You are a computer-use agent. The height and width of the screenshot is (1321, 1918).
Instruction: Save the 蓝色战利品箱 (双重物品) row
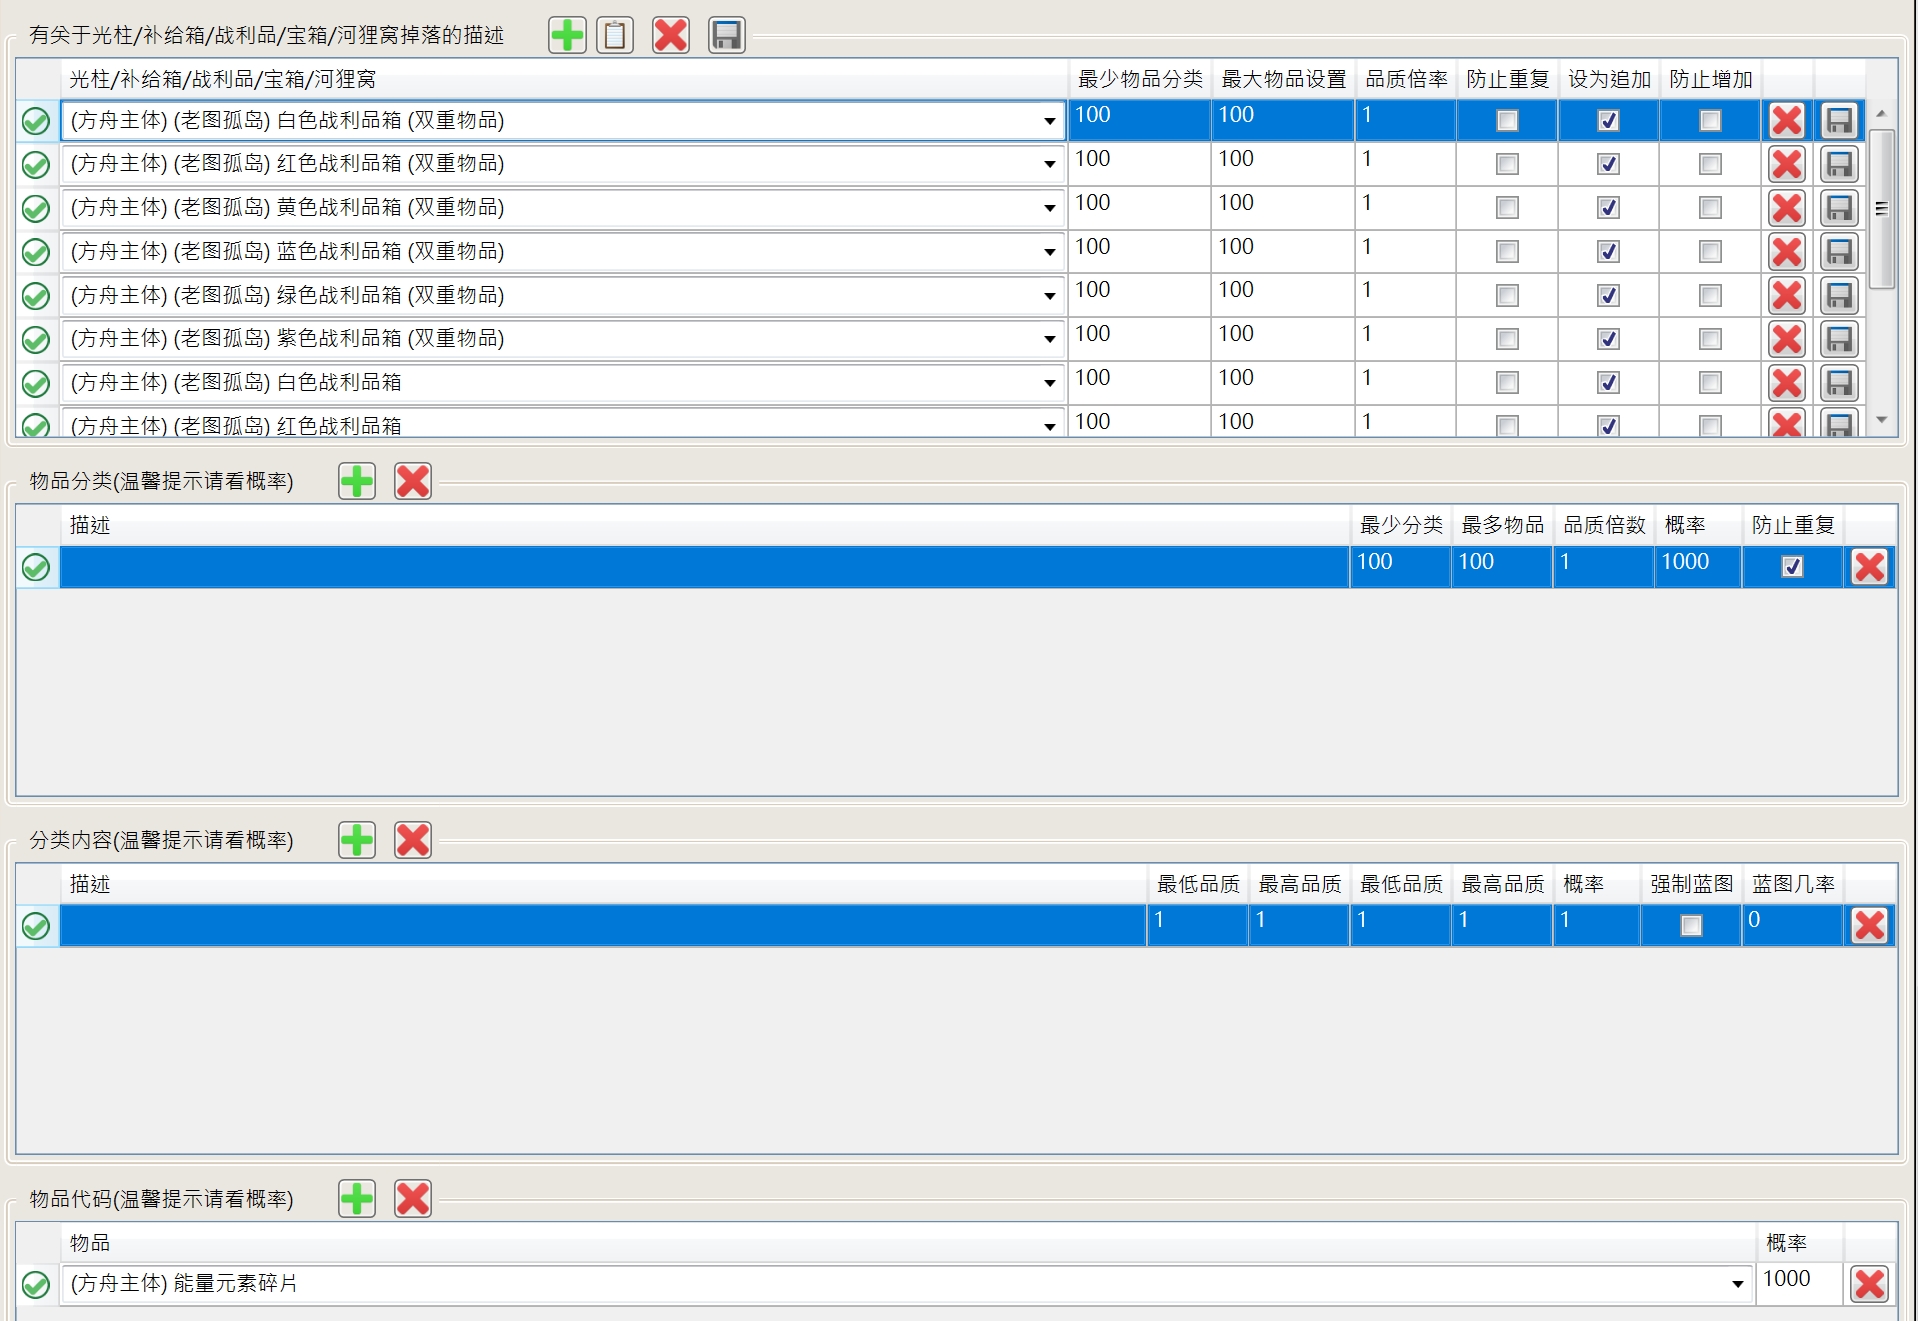tap(1839, 251)
